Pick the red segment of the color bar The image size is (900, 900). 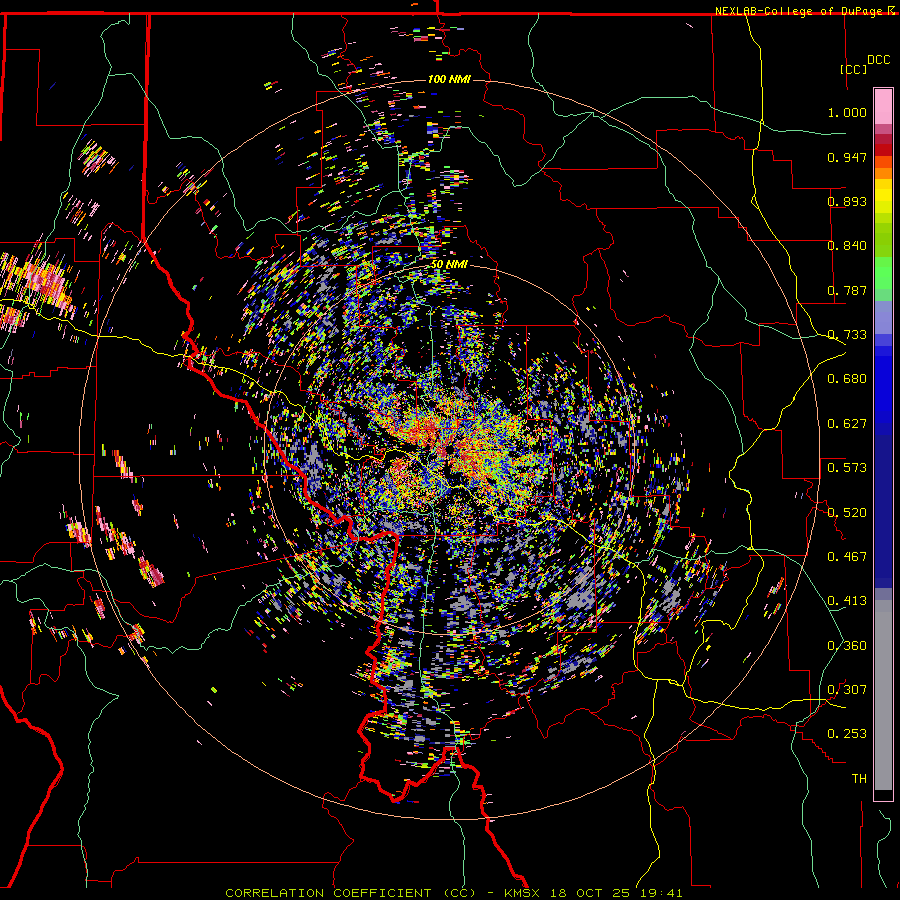(x=883, y=149)
